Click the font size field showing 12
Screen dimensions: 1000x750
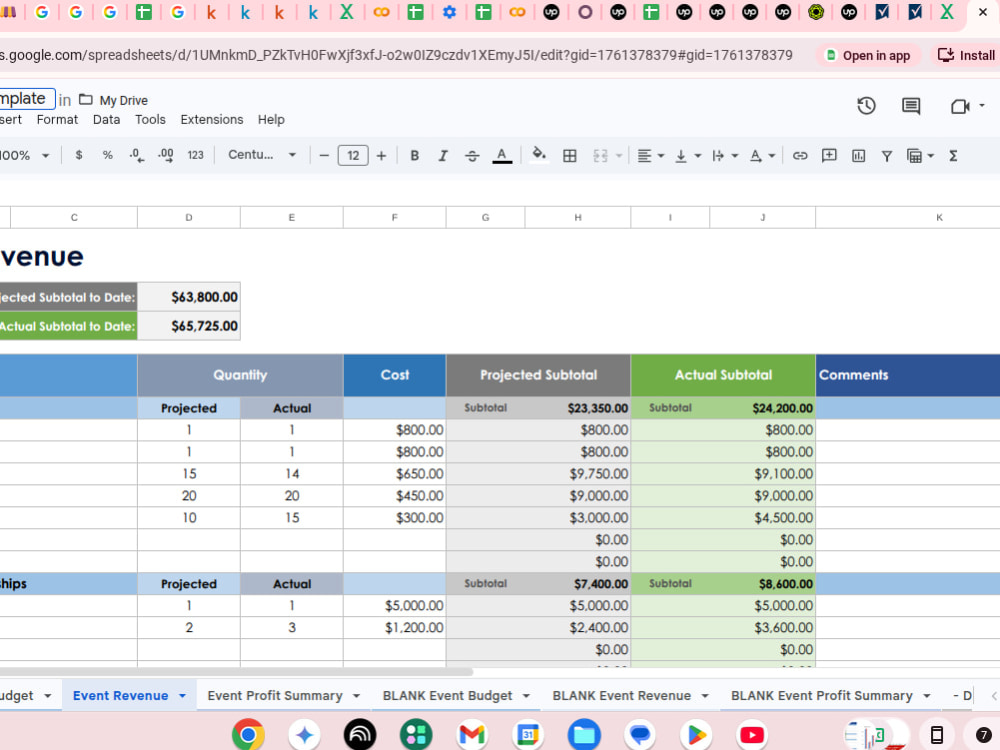click(x=353, y=156)
